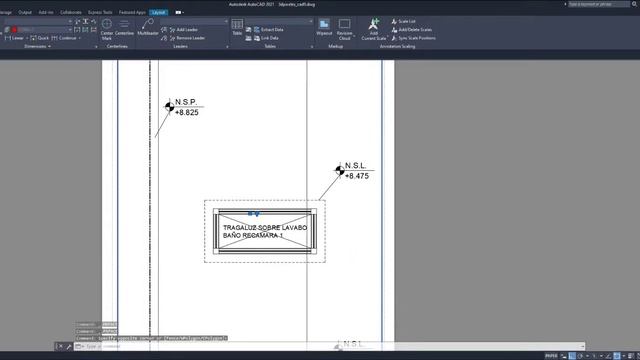Click Add/Delete Scales
Screen dimensions: 640x360
click(411, 30)
